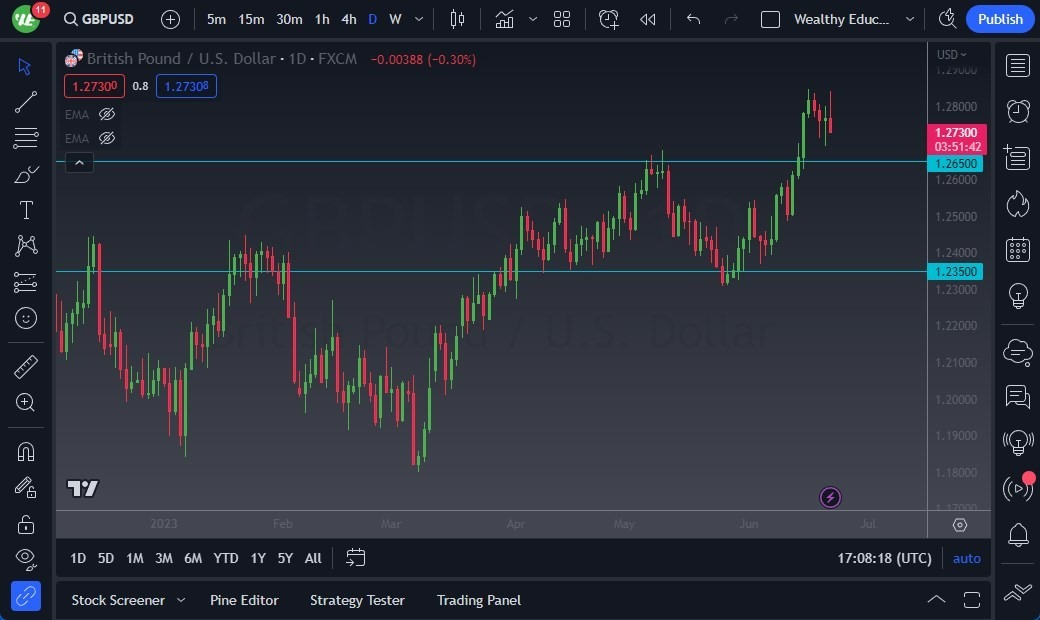Select the 1Y date range button
The height and width of the screenshot is (620, 1040).
pyautogui.click(x=257, y=558)
